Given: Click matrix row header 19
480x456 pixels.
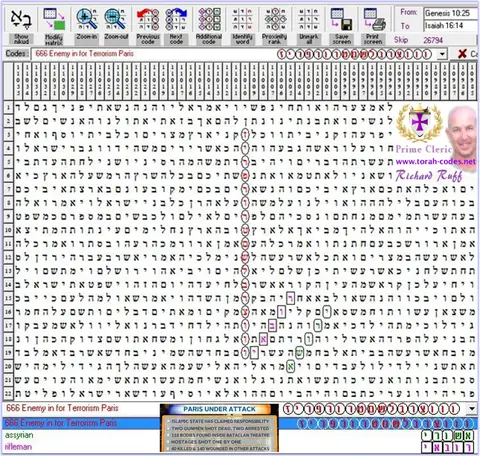Looking at the screenshot, I should [x=8, y=352].
